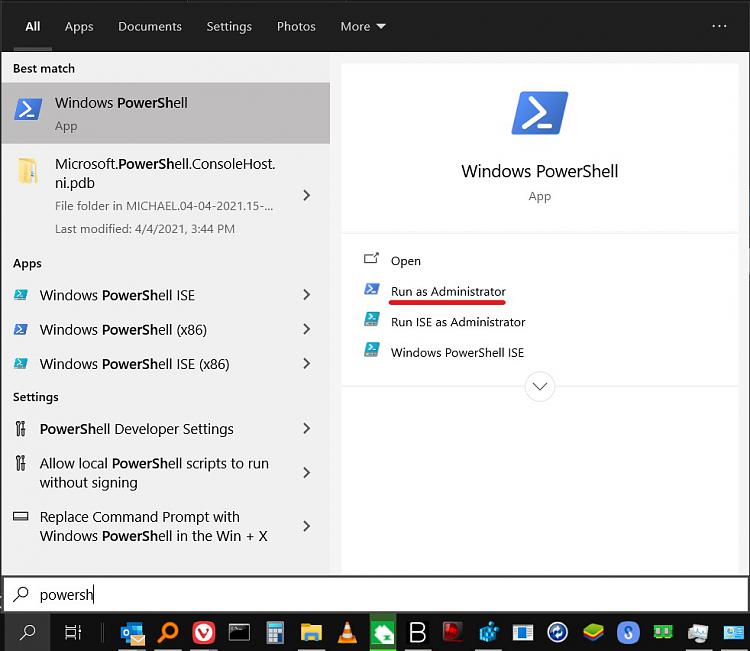Click the orange magnifier taskbar icon
750x651 pixels.
[168, 633]
